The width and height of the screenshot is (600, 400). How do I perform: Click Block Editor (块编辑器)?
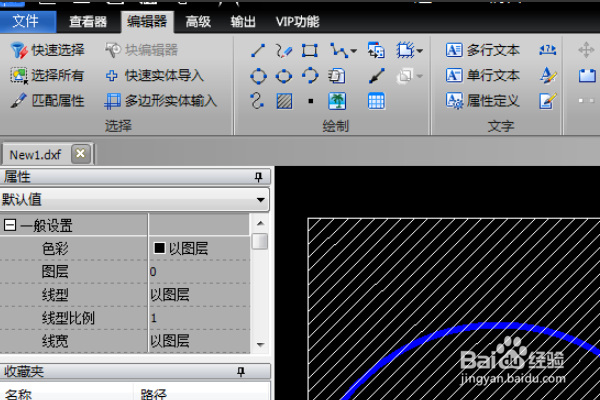142,50
